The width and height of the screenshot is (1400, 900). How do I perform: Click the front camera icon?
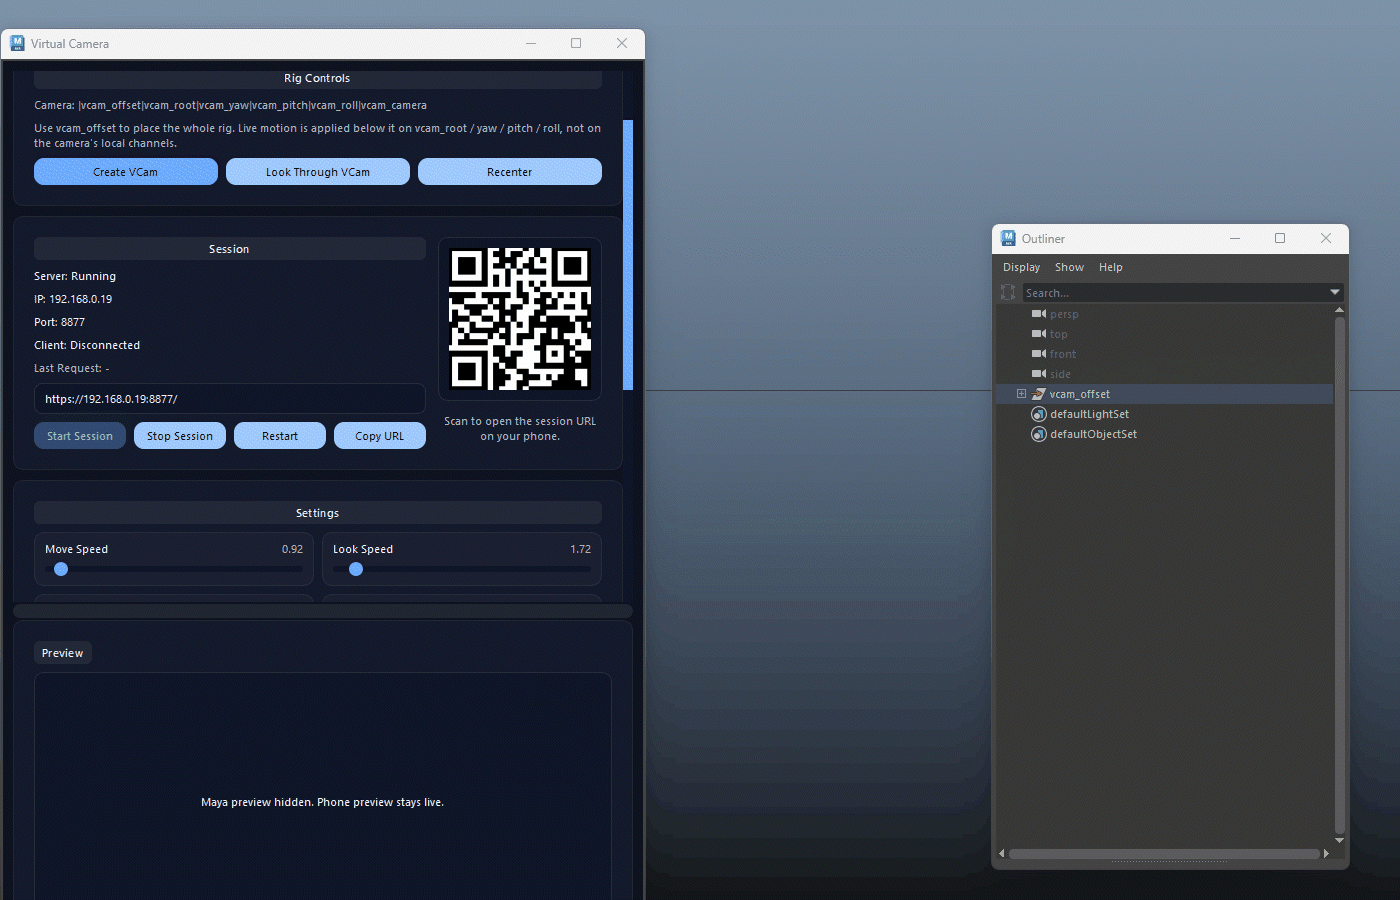coord(1039,354)
